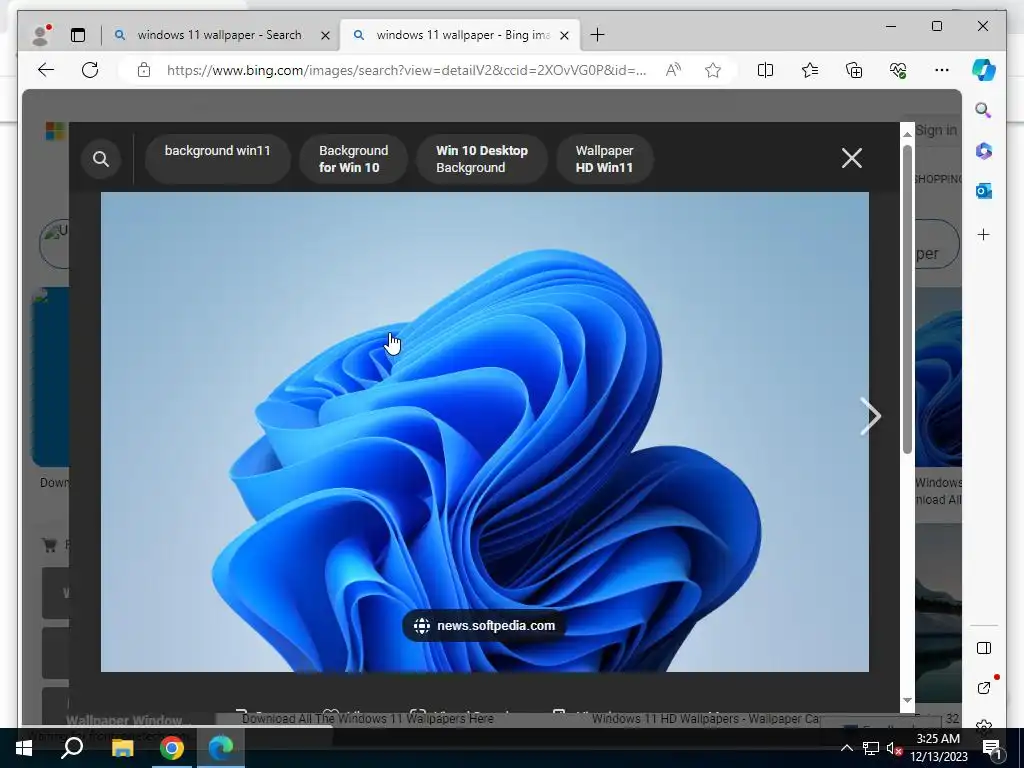Click viewer scrollbar down arrow
This screenshot has width=1024, height=768.
[x=907, y=700]
